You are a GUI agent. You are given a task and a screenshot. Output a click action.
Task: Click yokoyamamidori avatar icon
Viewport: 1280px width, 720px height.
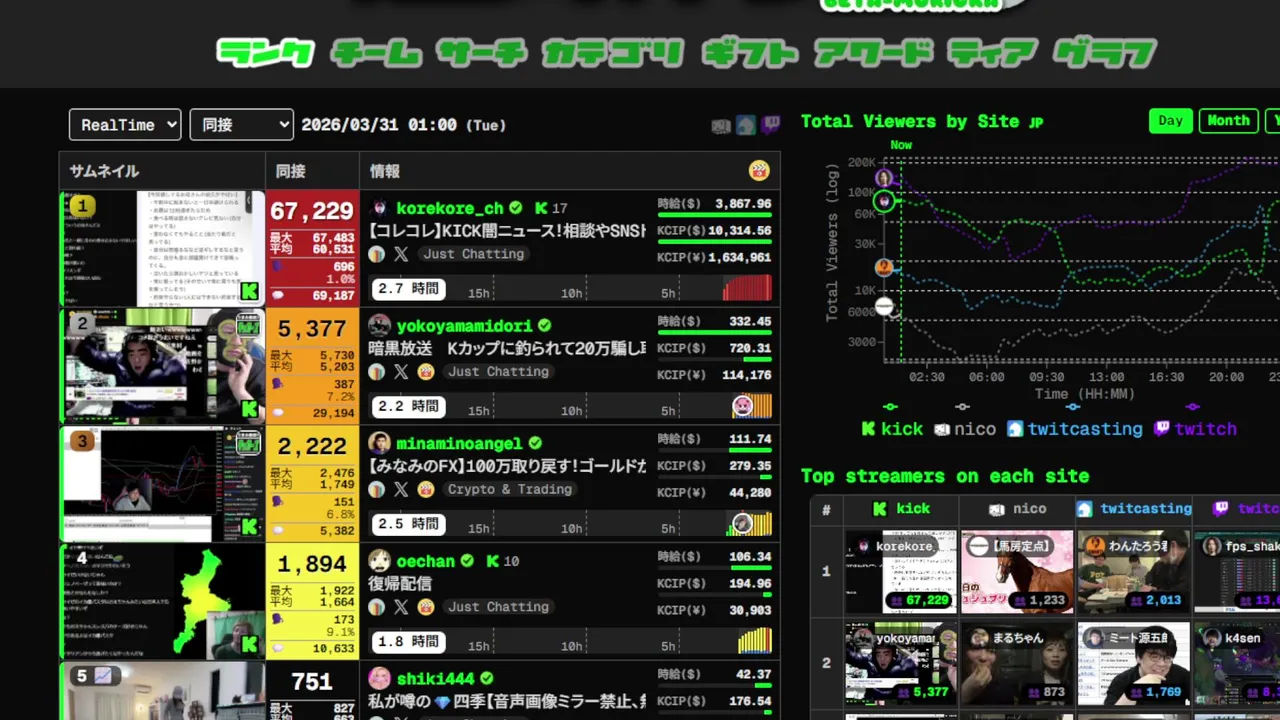(x=379, y=326)
